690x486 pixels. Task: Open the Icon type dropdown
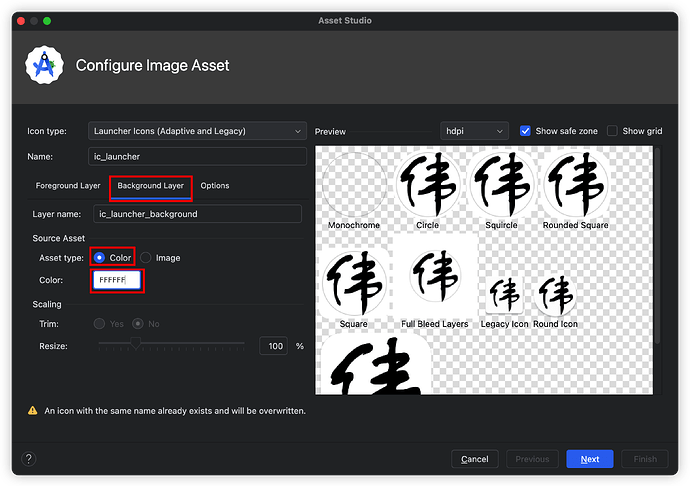click(x=196, y=131)
